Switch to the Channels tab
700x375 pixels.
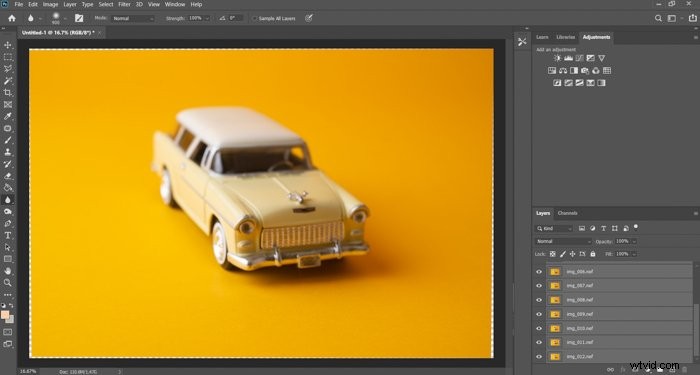567,213
